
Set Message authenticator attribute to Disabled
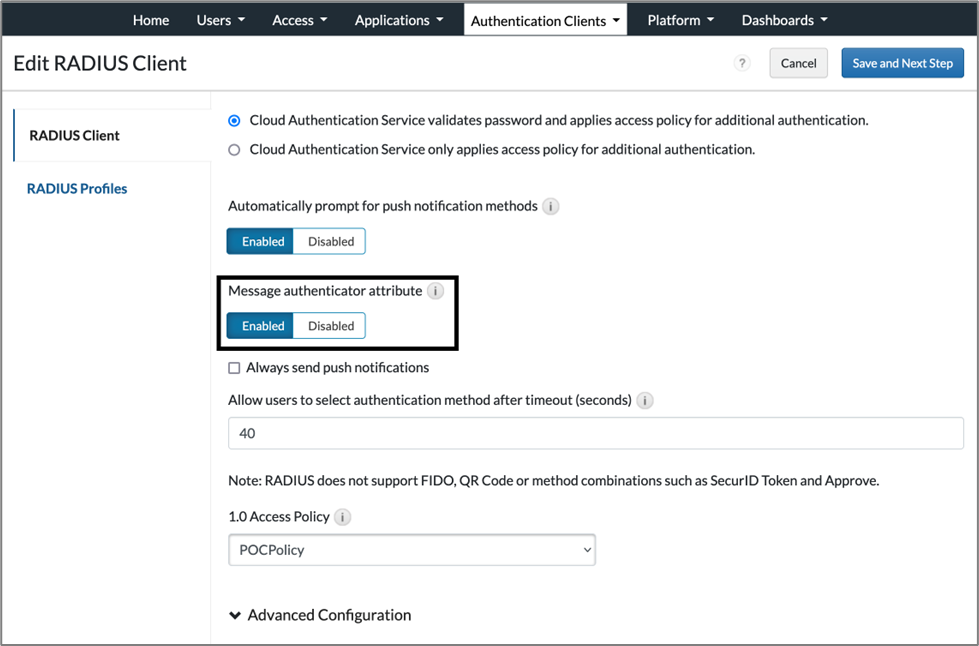330,325
